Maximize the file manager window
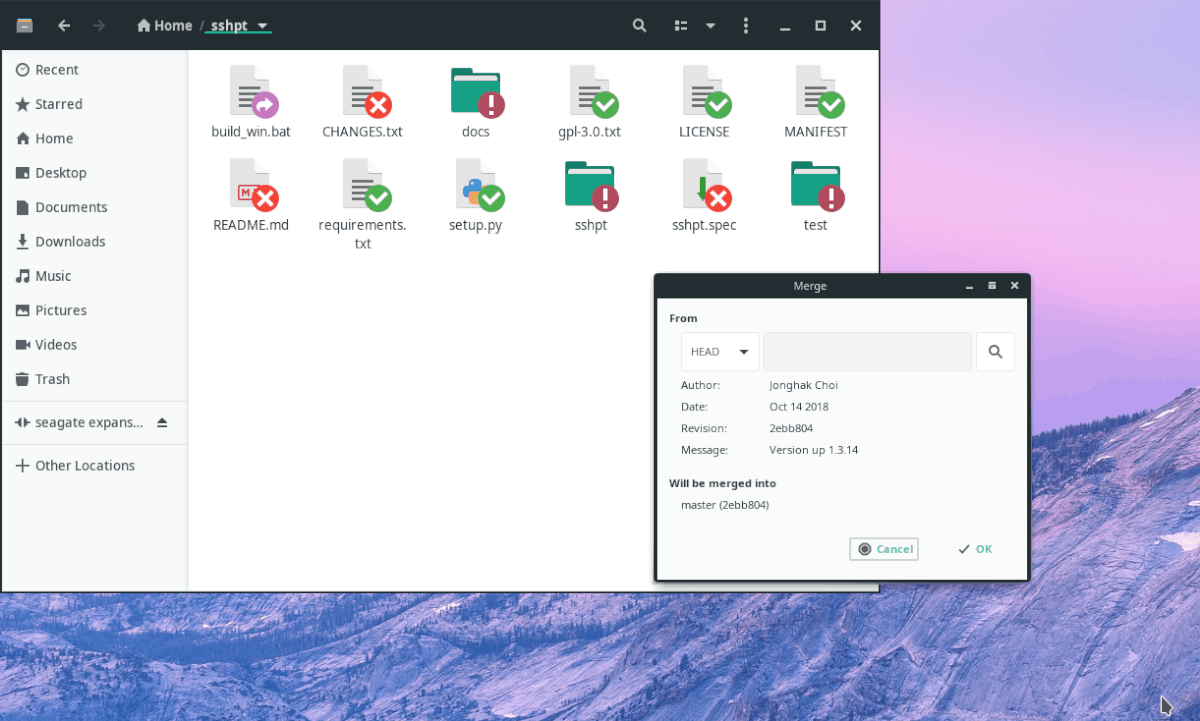This screenshot has width=1200, height=721. 820,26
